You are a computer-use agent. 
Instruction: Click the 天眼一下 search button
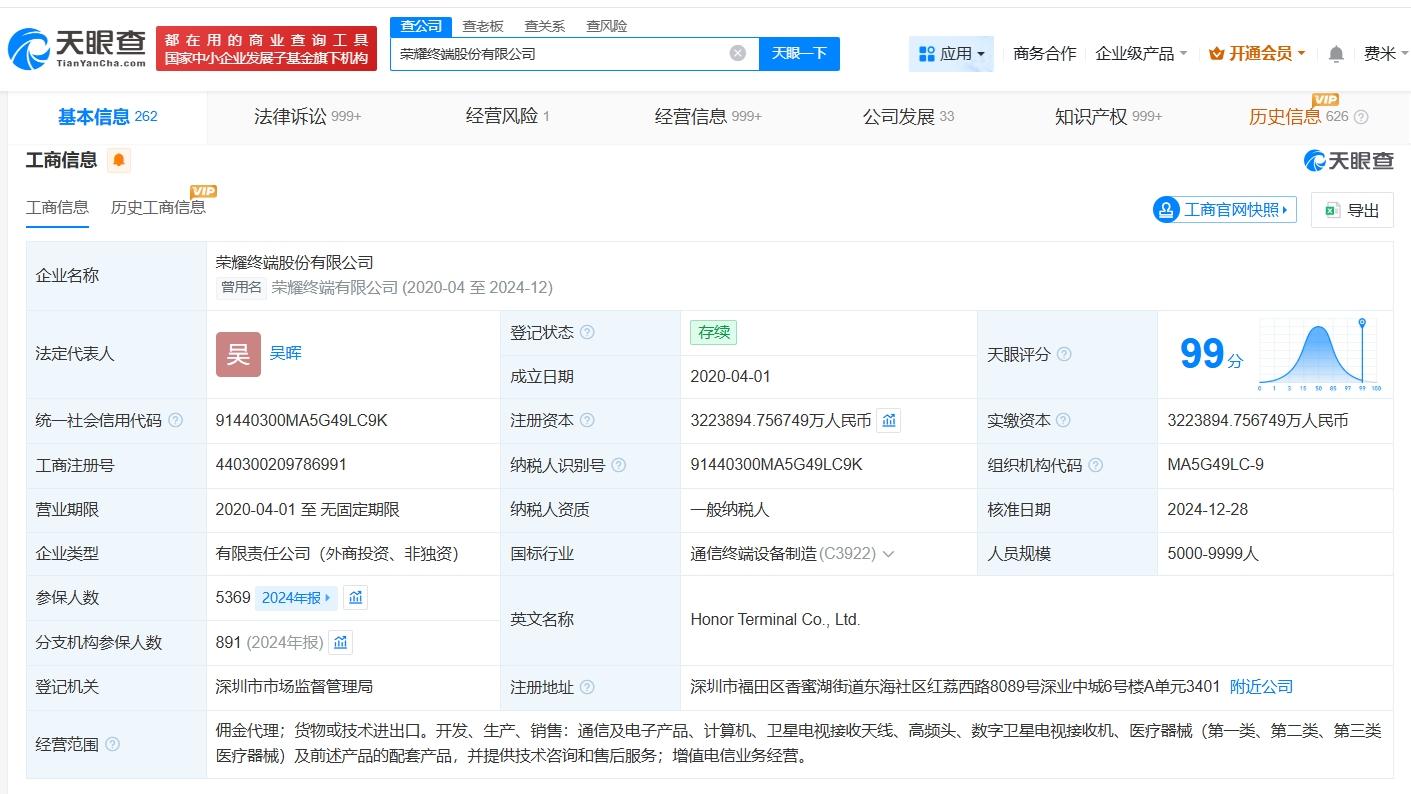click(x=799, y=53)
